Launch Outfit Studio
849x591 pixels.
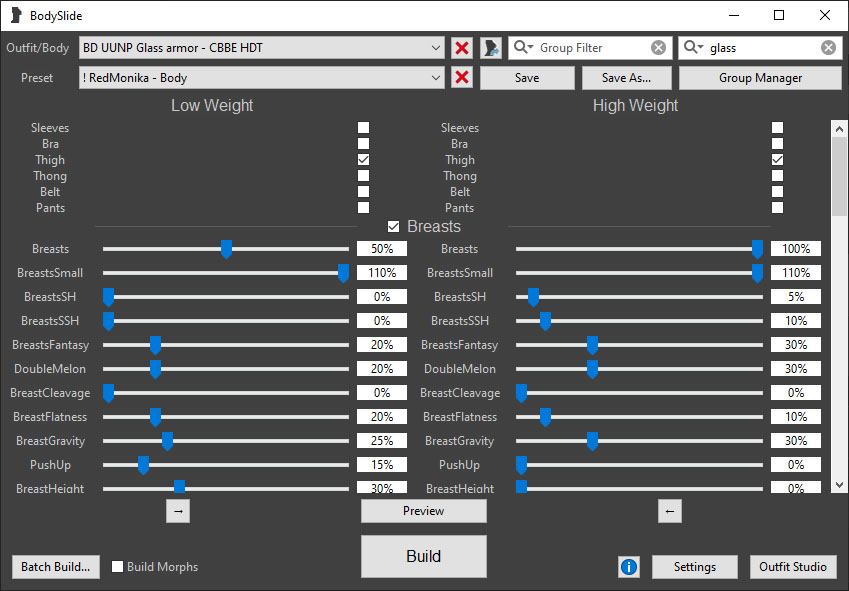pyautogui.click(x=793, y=567)
